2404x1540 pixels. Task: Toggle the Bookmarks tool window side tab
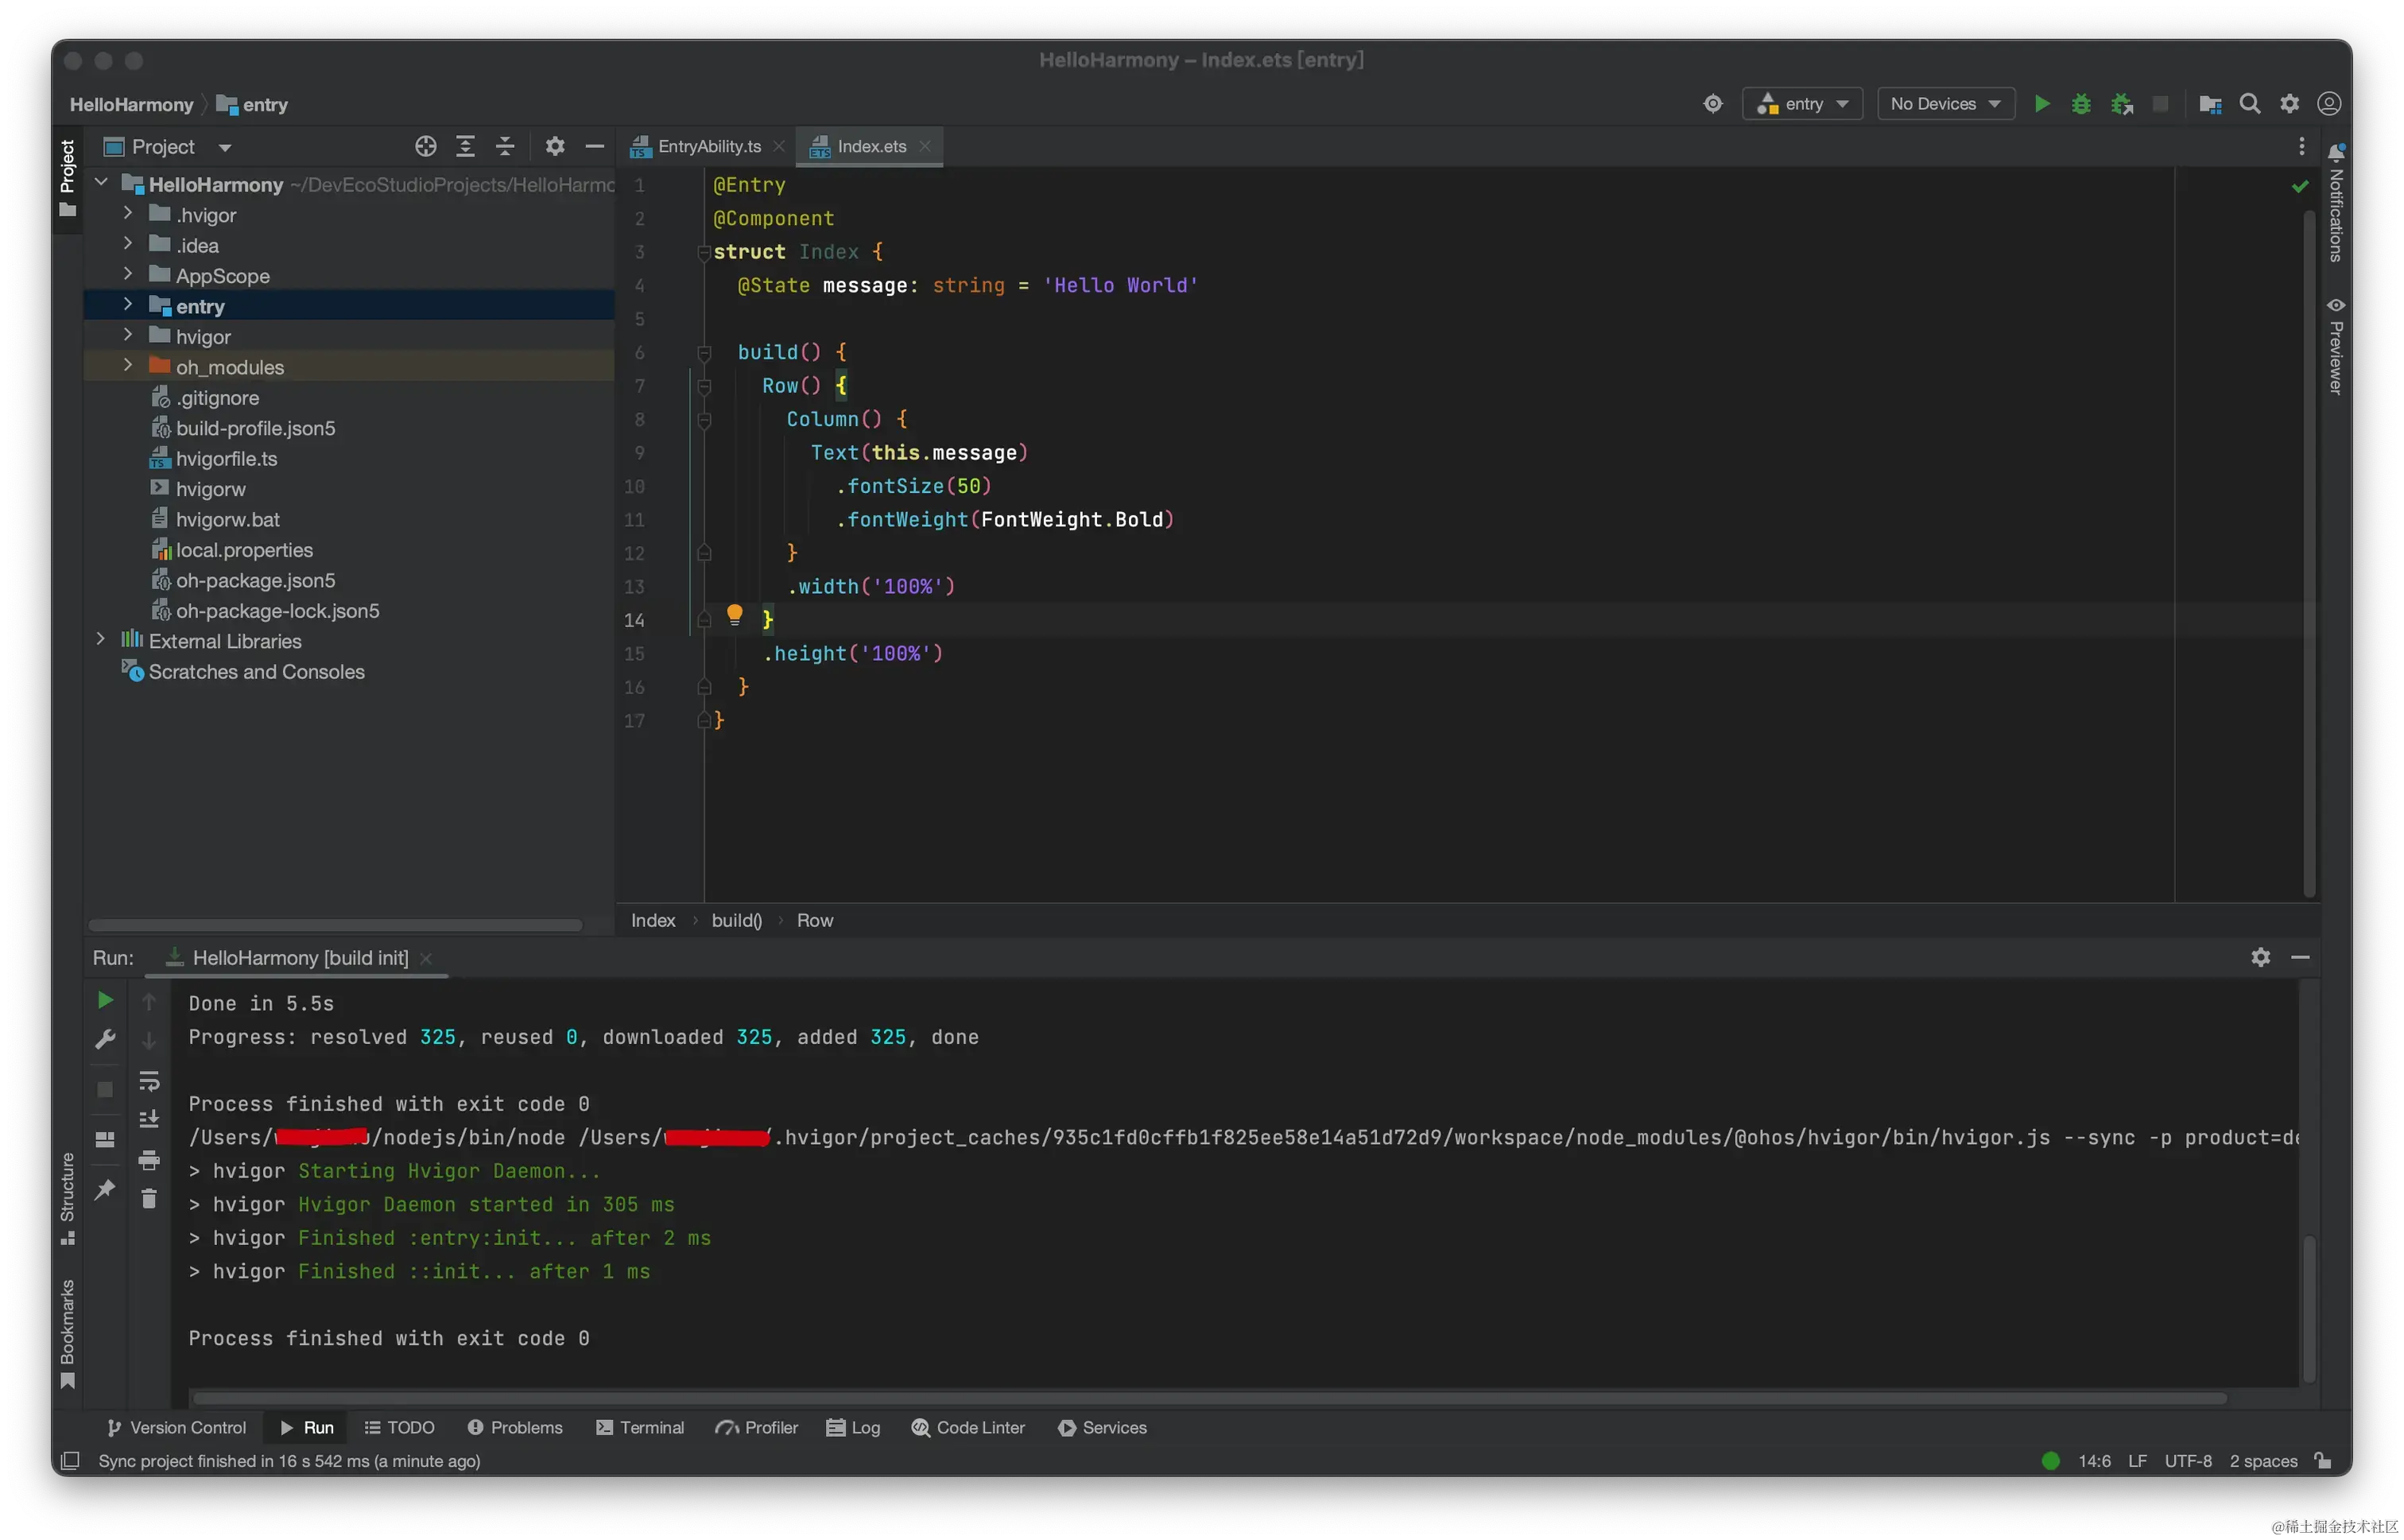[x=67, y=1334]
